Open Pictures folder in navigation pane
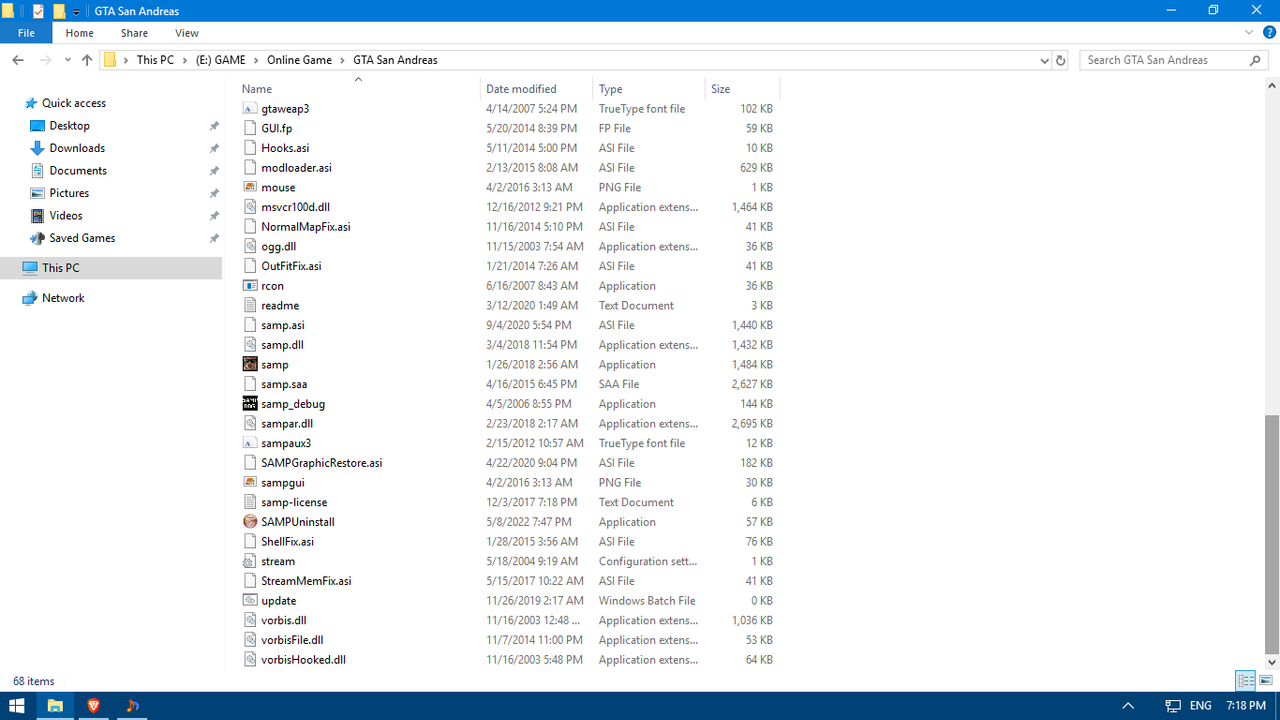The height and width of the screenshot is (720, 1280). click(69, 193)
